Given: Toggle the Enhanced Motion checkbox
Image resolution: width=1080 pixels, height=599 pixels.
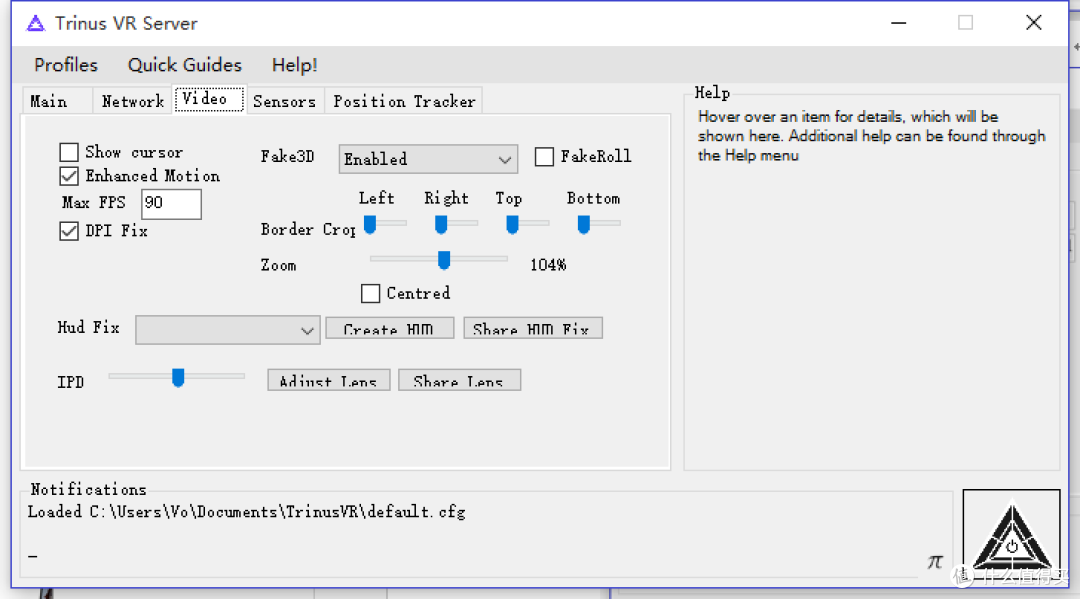Looking at the screenshot, I should (69, 176).
